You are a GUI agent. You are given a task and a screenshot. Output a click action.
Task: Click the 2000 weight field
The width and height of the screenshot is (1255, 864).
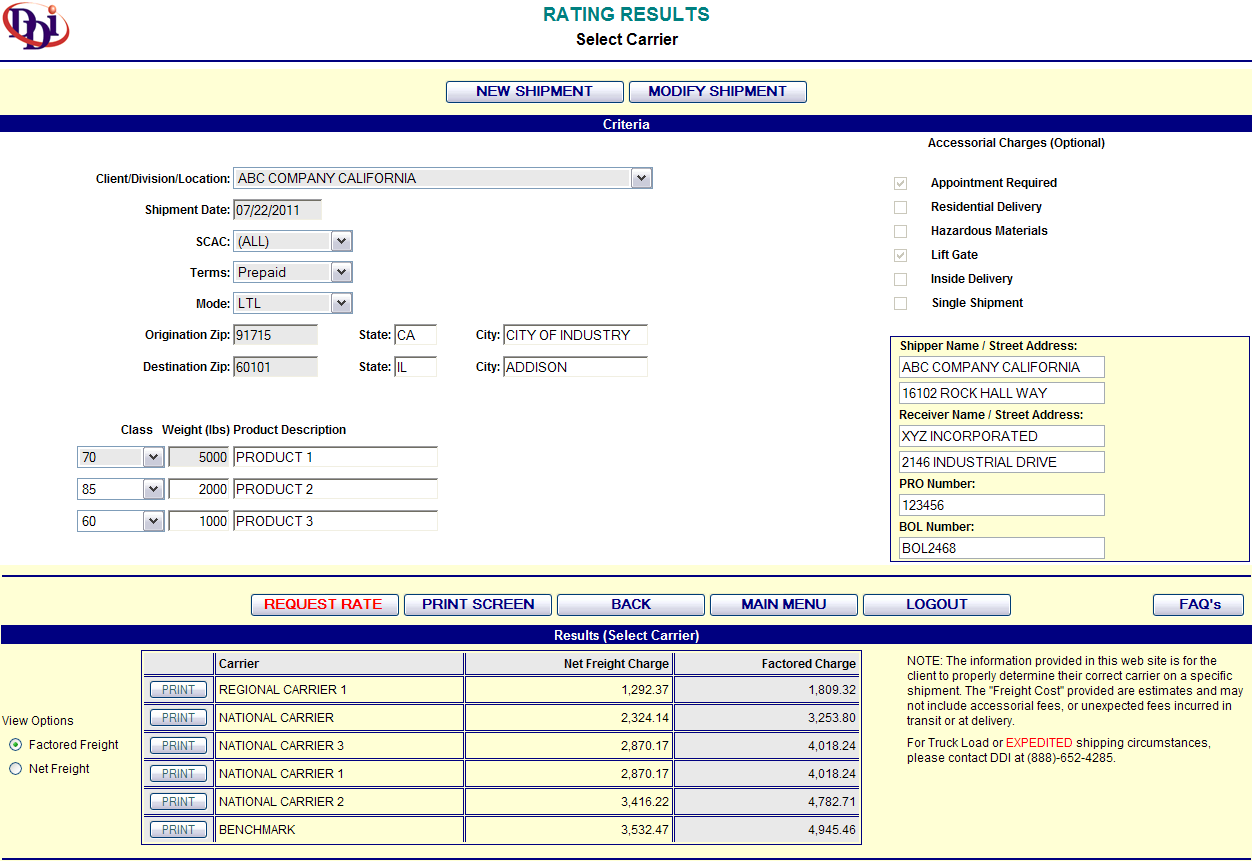[200, 489]
